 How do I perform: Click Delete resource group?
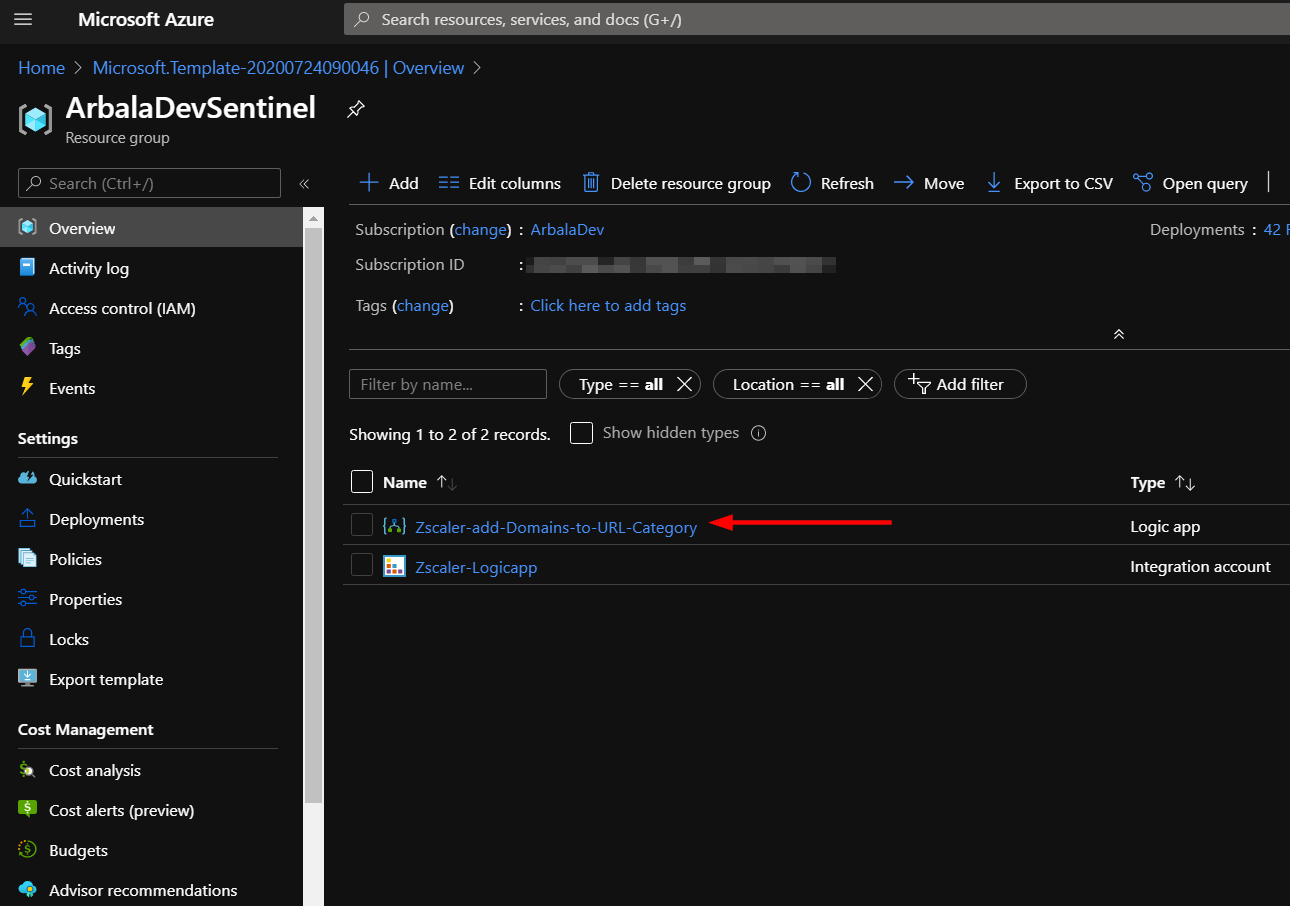pos(677,183)
